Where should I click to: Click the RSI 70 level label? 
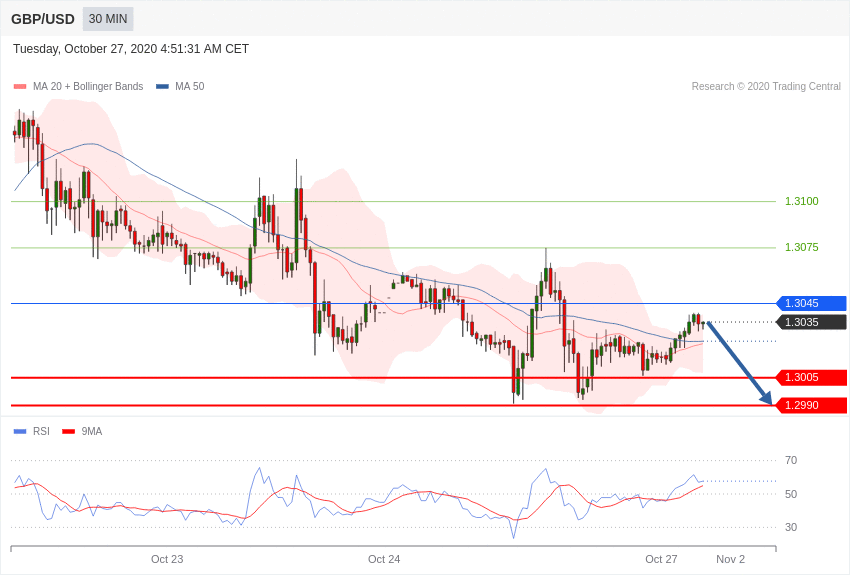(791, 460)
